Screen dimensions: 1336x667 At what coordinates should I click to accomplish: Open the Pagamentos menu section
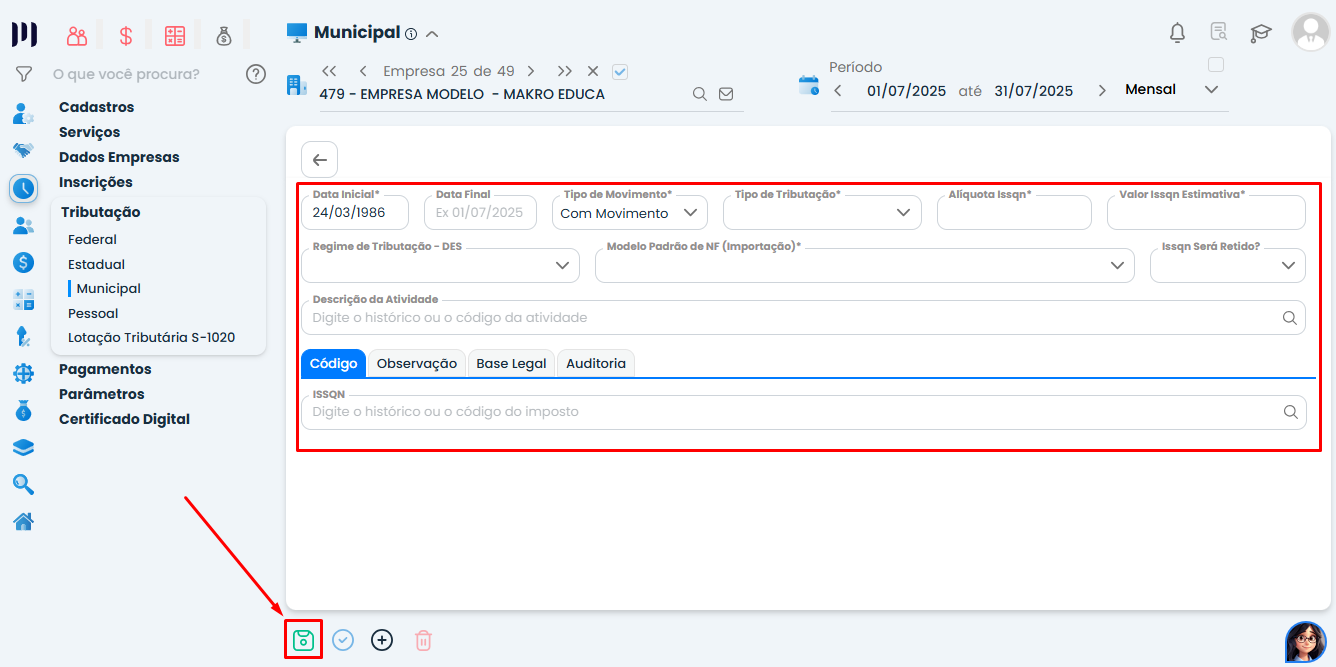105,369
